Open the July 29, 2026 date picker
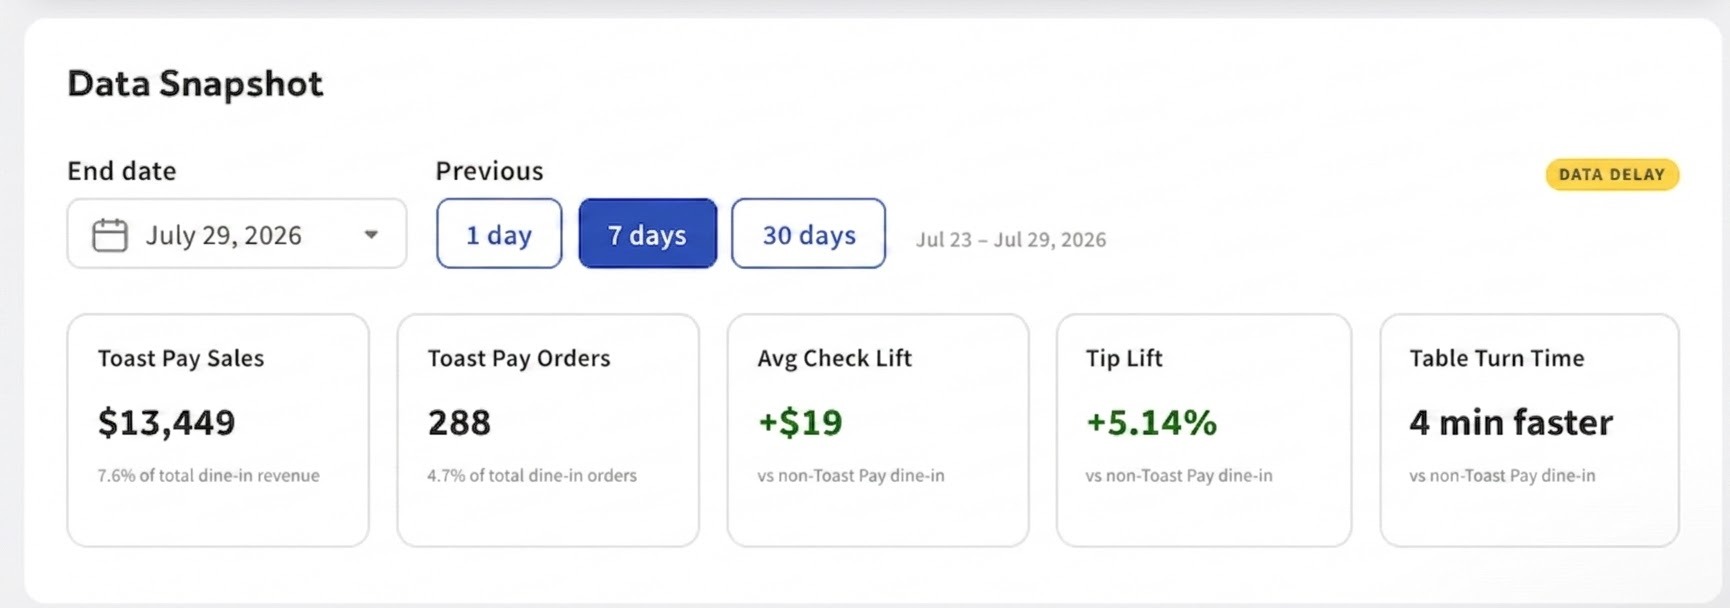This screenshot has width=1730, height=608. 237,234
